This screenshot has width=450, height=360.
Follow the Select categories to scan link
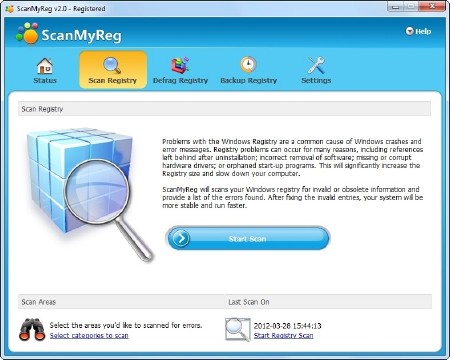(89, 335)
